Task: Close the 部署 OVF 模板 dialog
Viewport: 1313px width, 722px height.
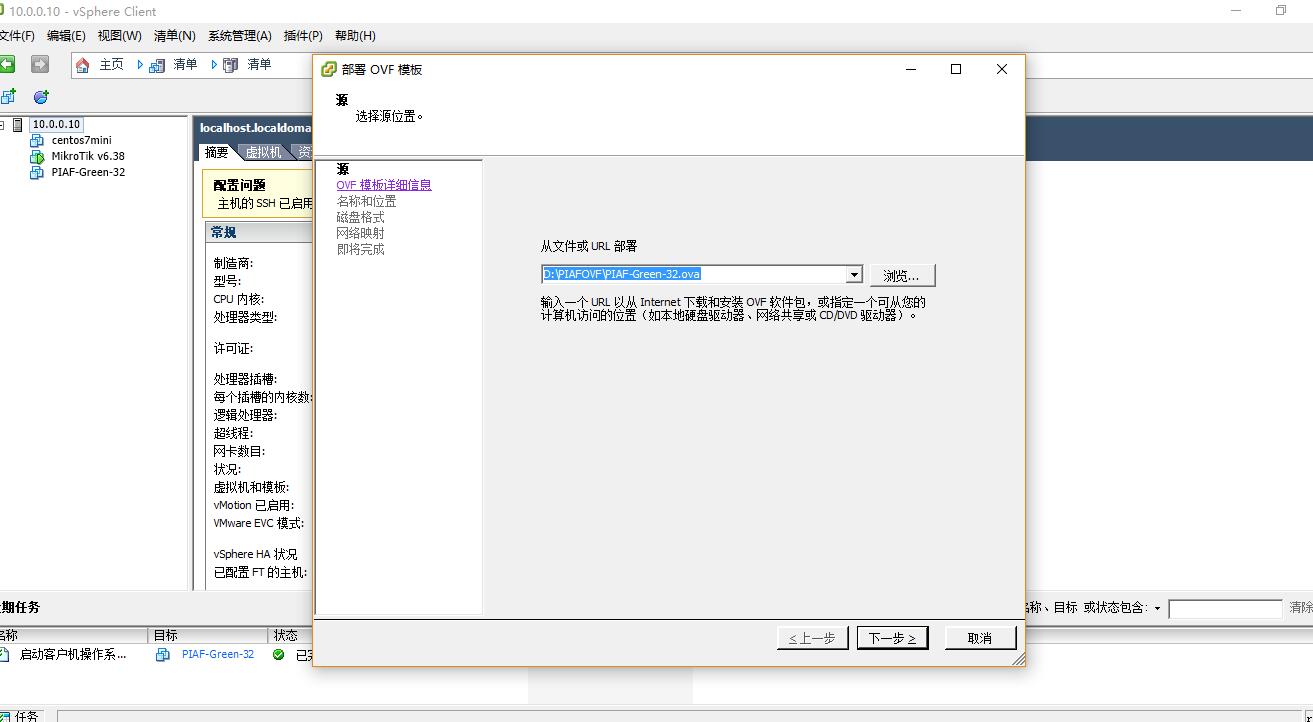Action: (x=1002, y=69)
